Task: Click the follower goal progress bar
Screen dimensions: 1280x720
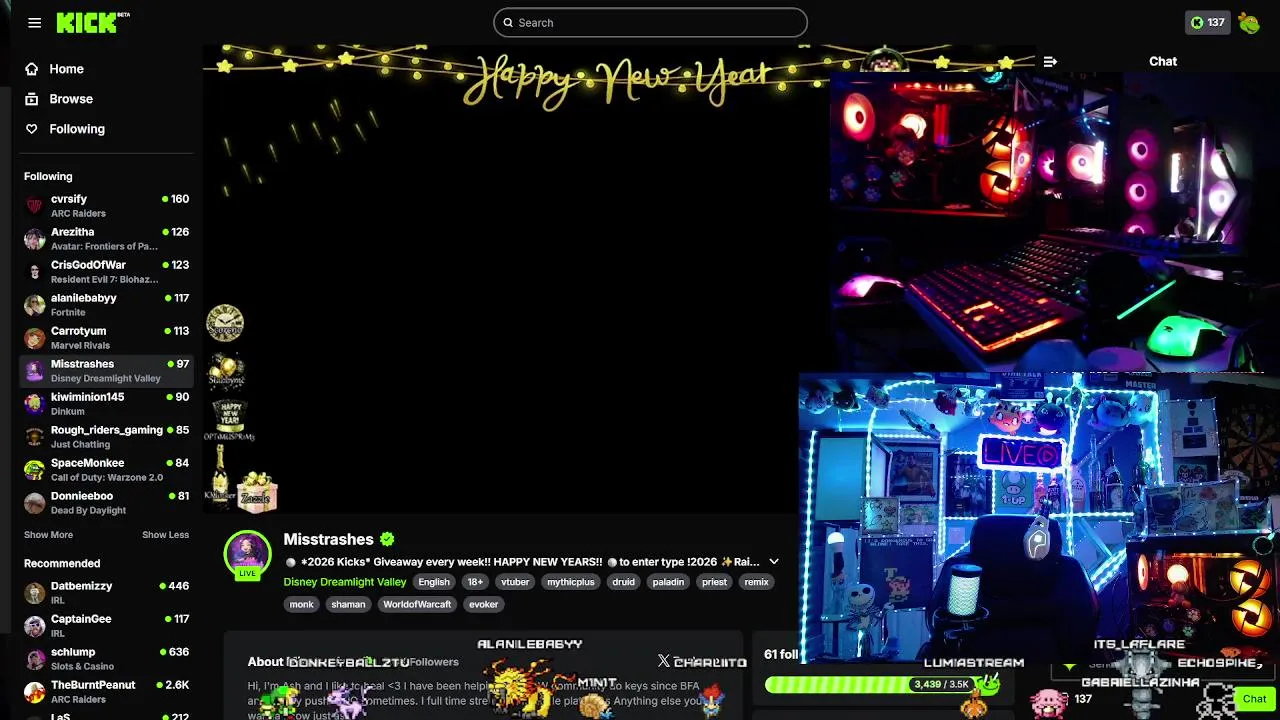Action: tap(882, 685)
